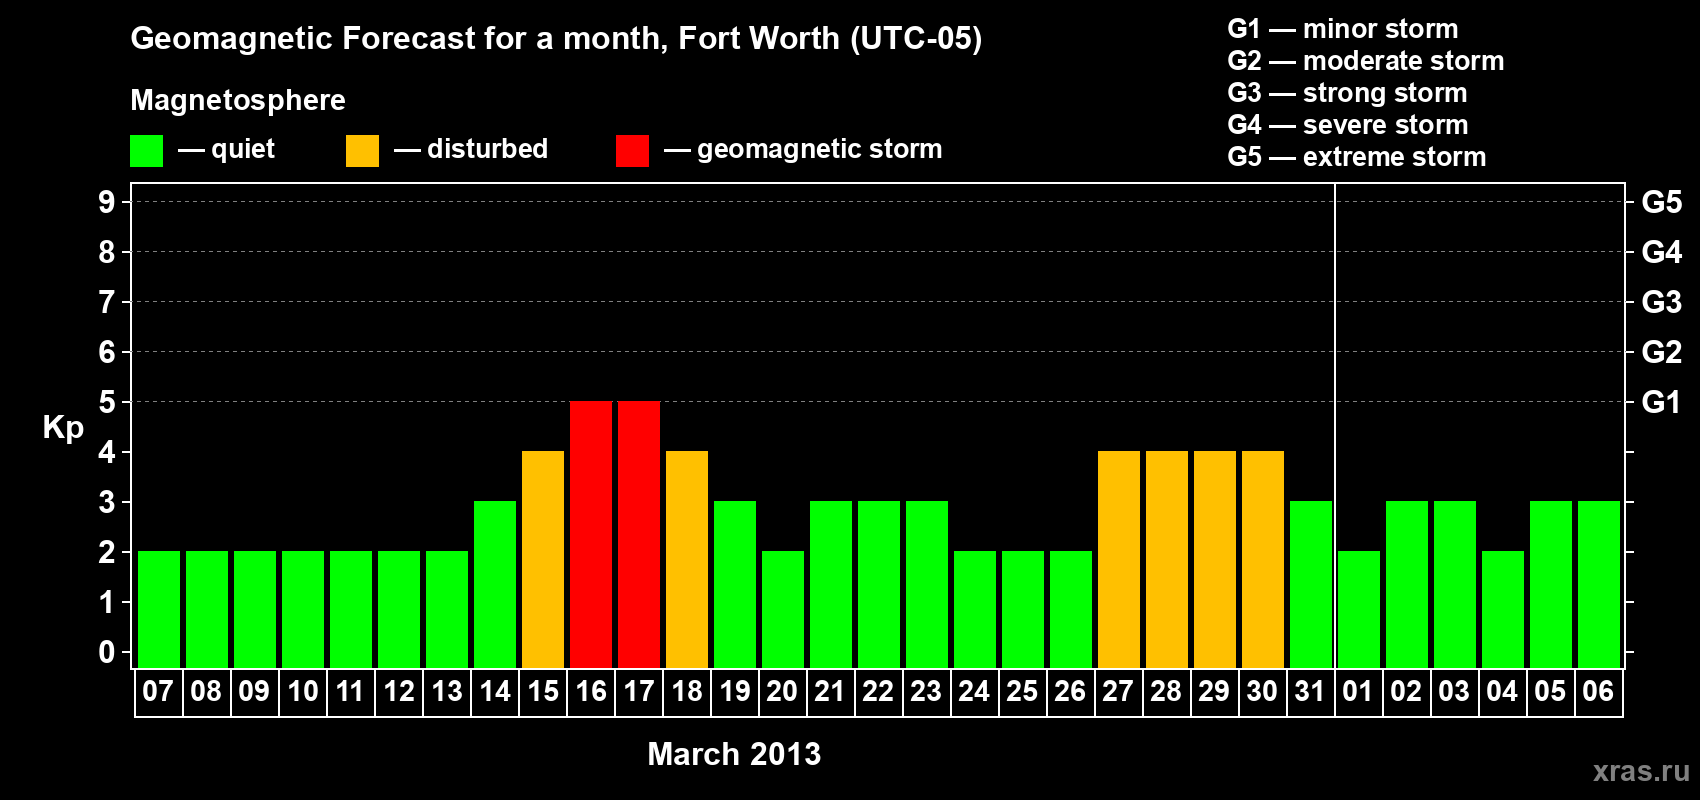Click 'G2 — moderate storm' legend entry
The width and height of the screenshot is (1700, 800).
pos(1366,61)
